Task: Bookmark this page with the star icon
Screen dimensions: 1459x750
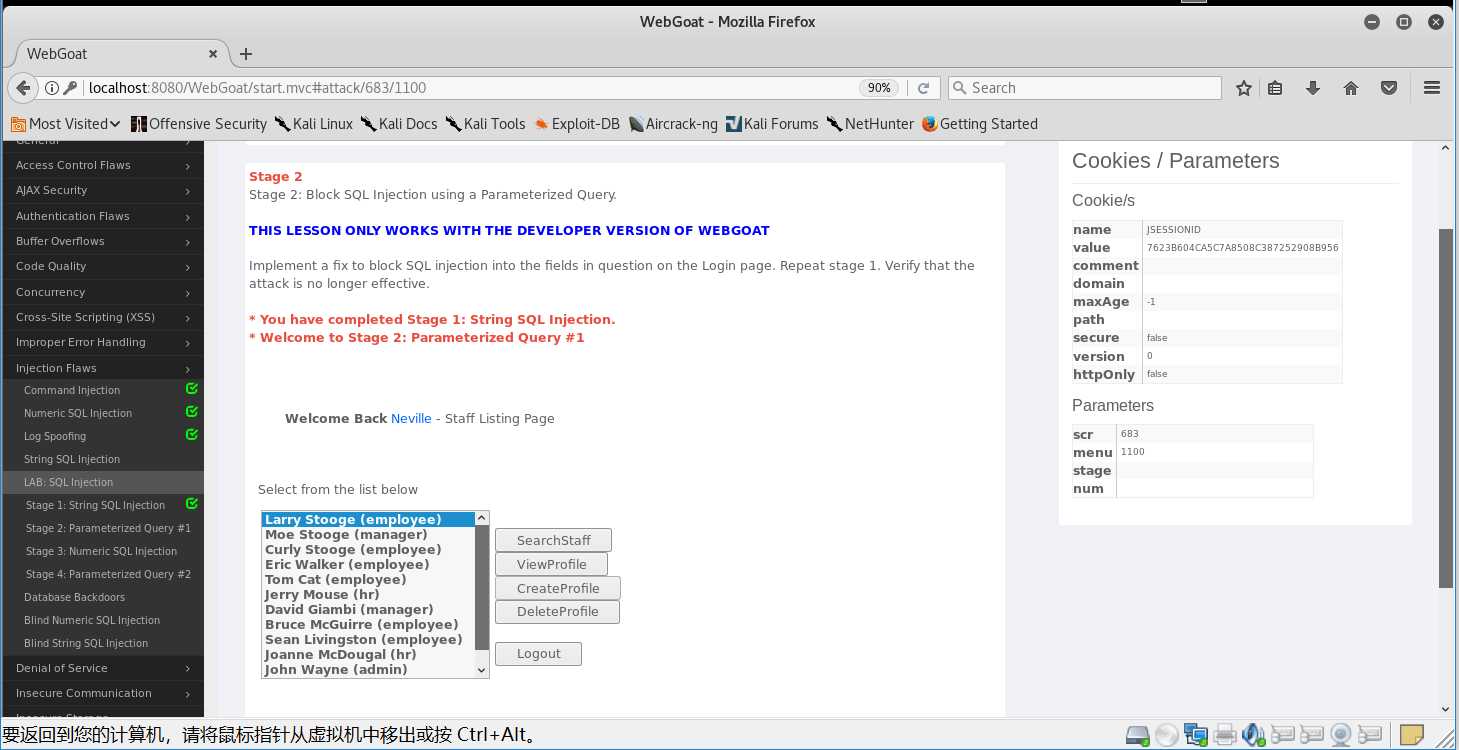Action: coord(1244,88)
